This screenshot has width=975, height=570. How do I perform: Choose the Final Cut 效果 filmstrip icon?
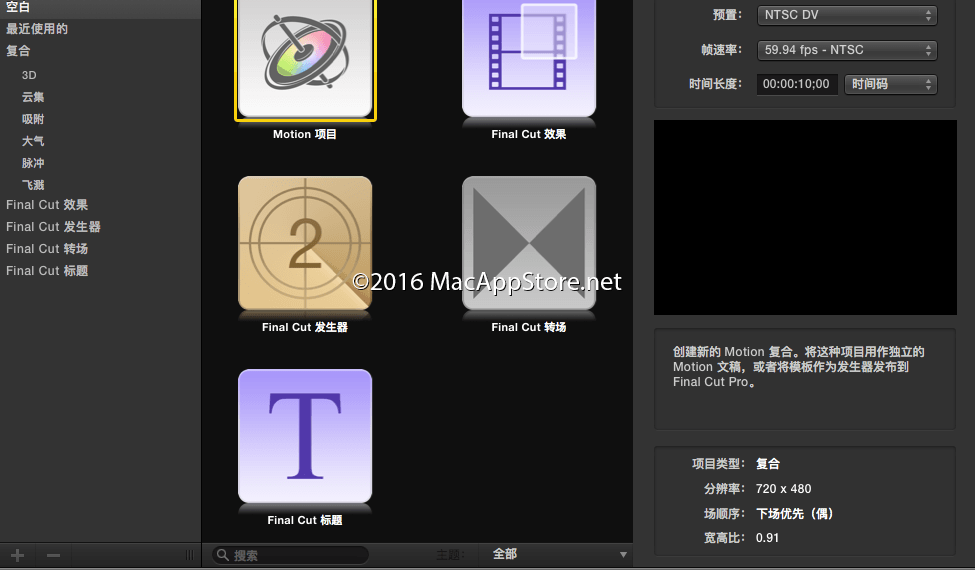pyautogui.click(x=529, y=58)
